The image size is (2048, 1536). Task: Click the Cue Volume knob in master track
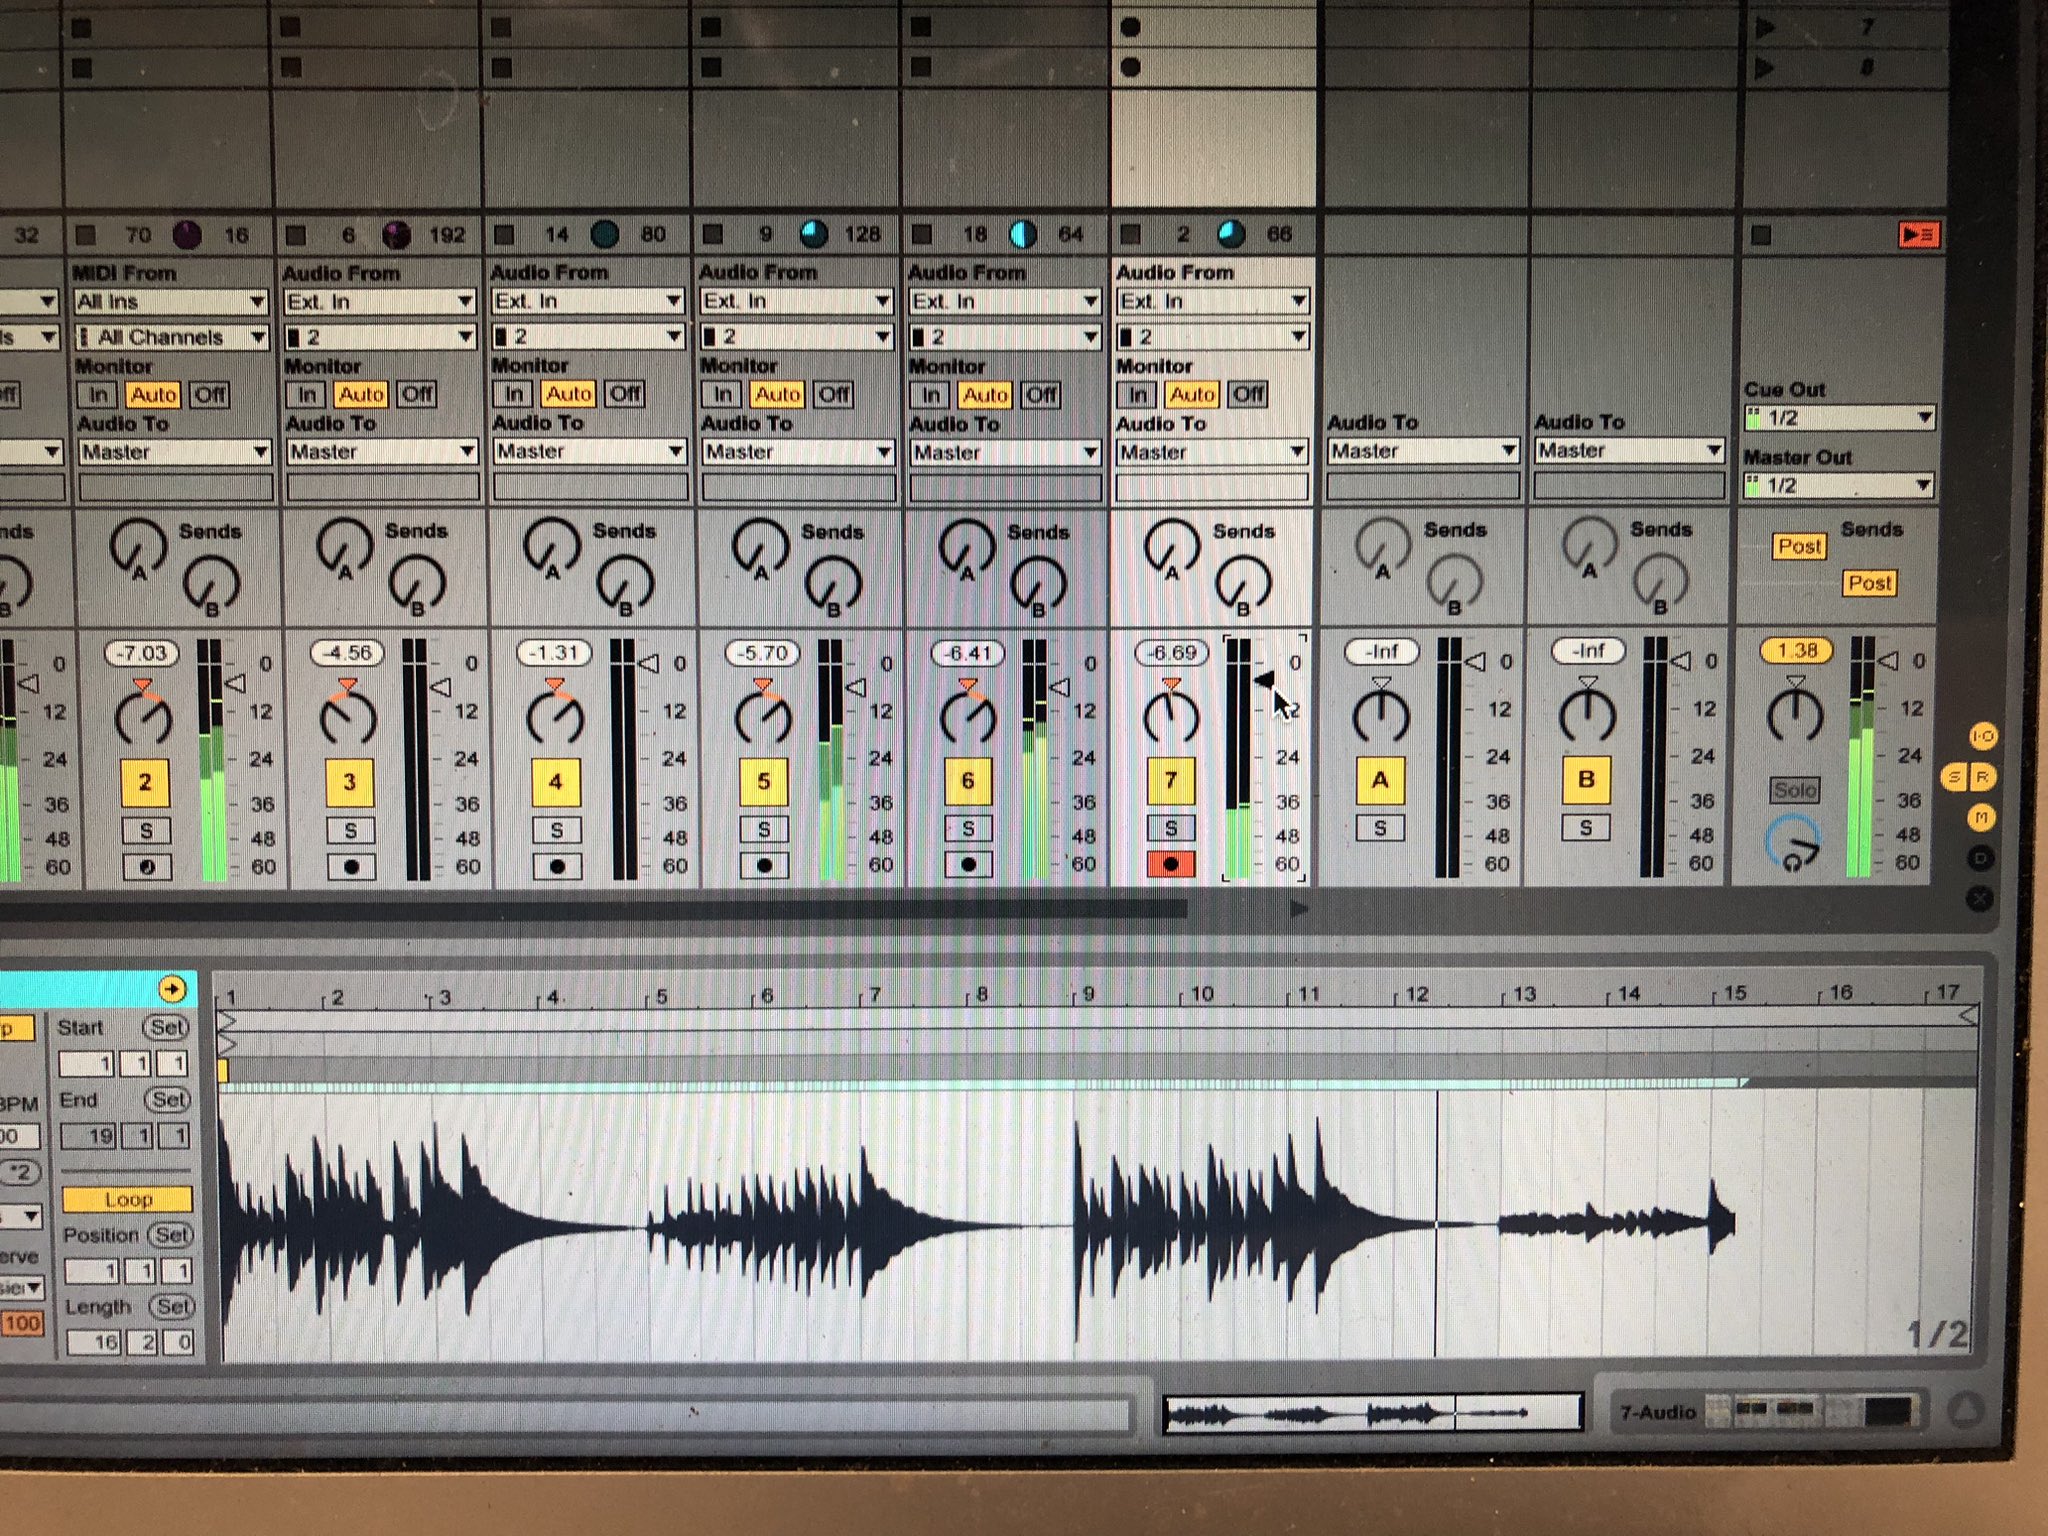[x=1792, y=843]
